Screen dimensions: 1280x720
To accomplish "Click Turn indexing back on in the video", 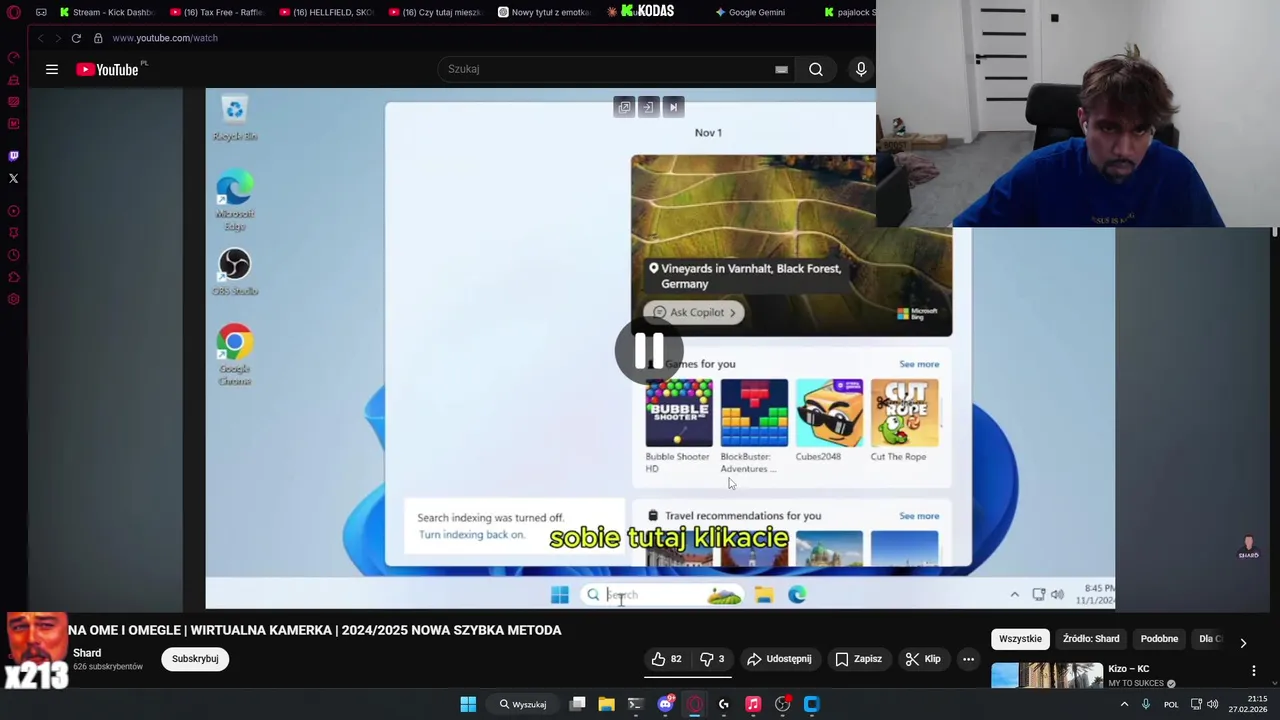I will pos(471,534).
